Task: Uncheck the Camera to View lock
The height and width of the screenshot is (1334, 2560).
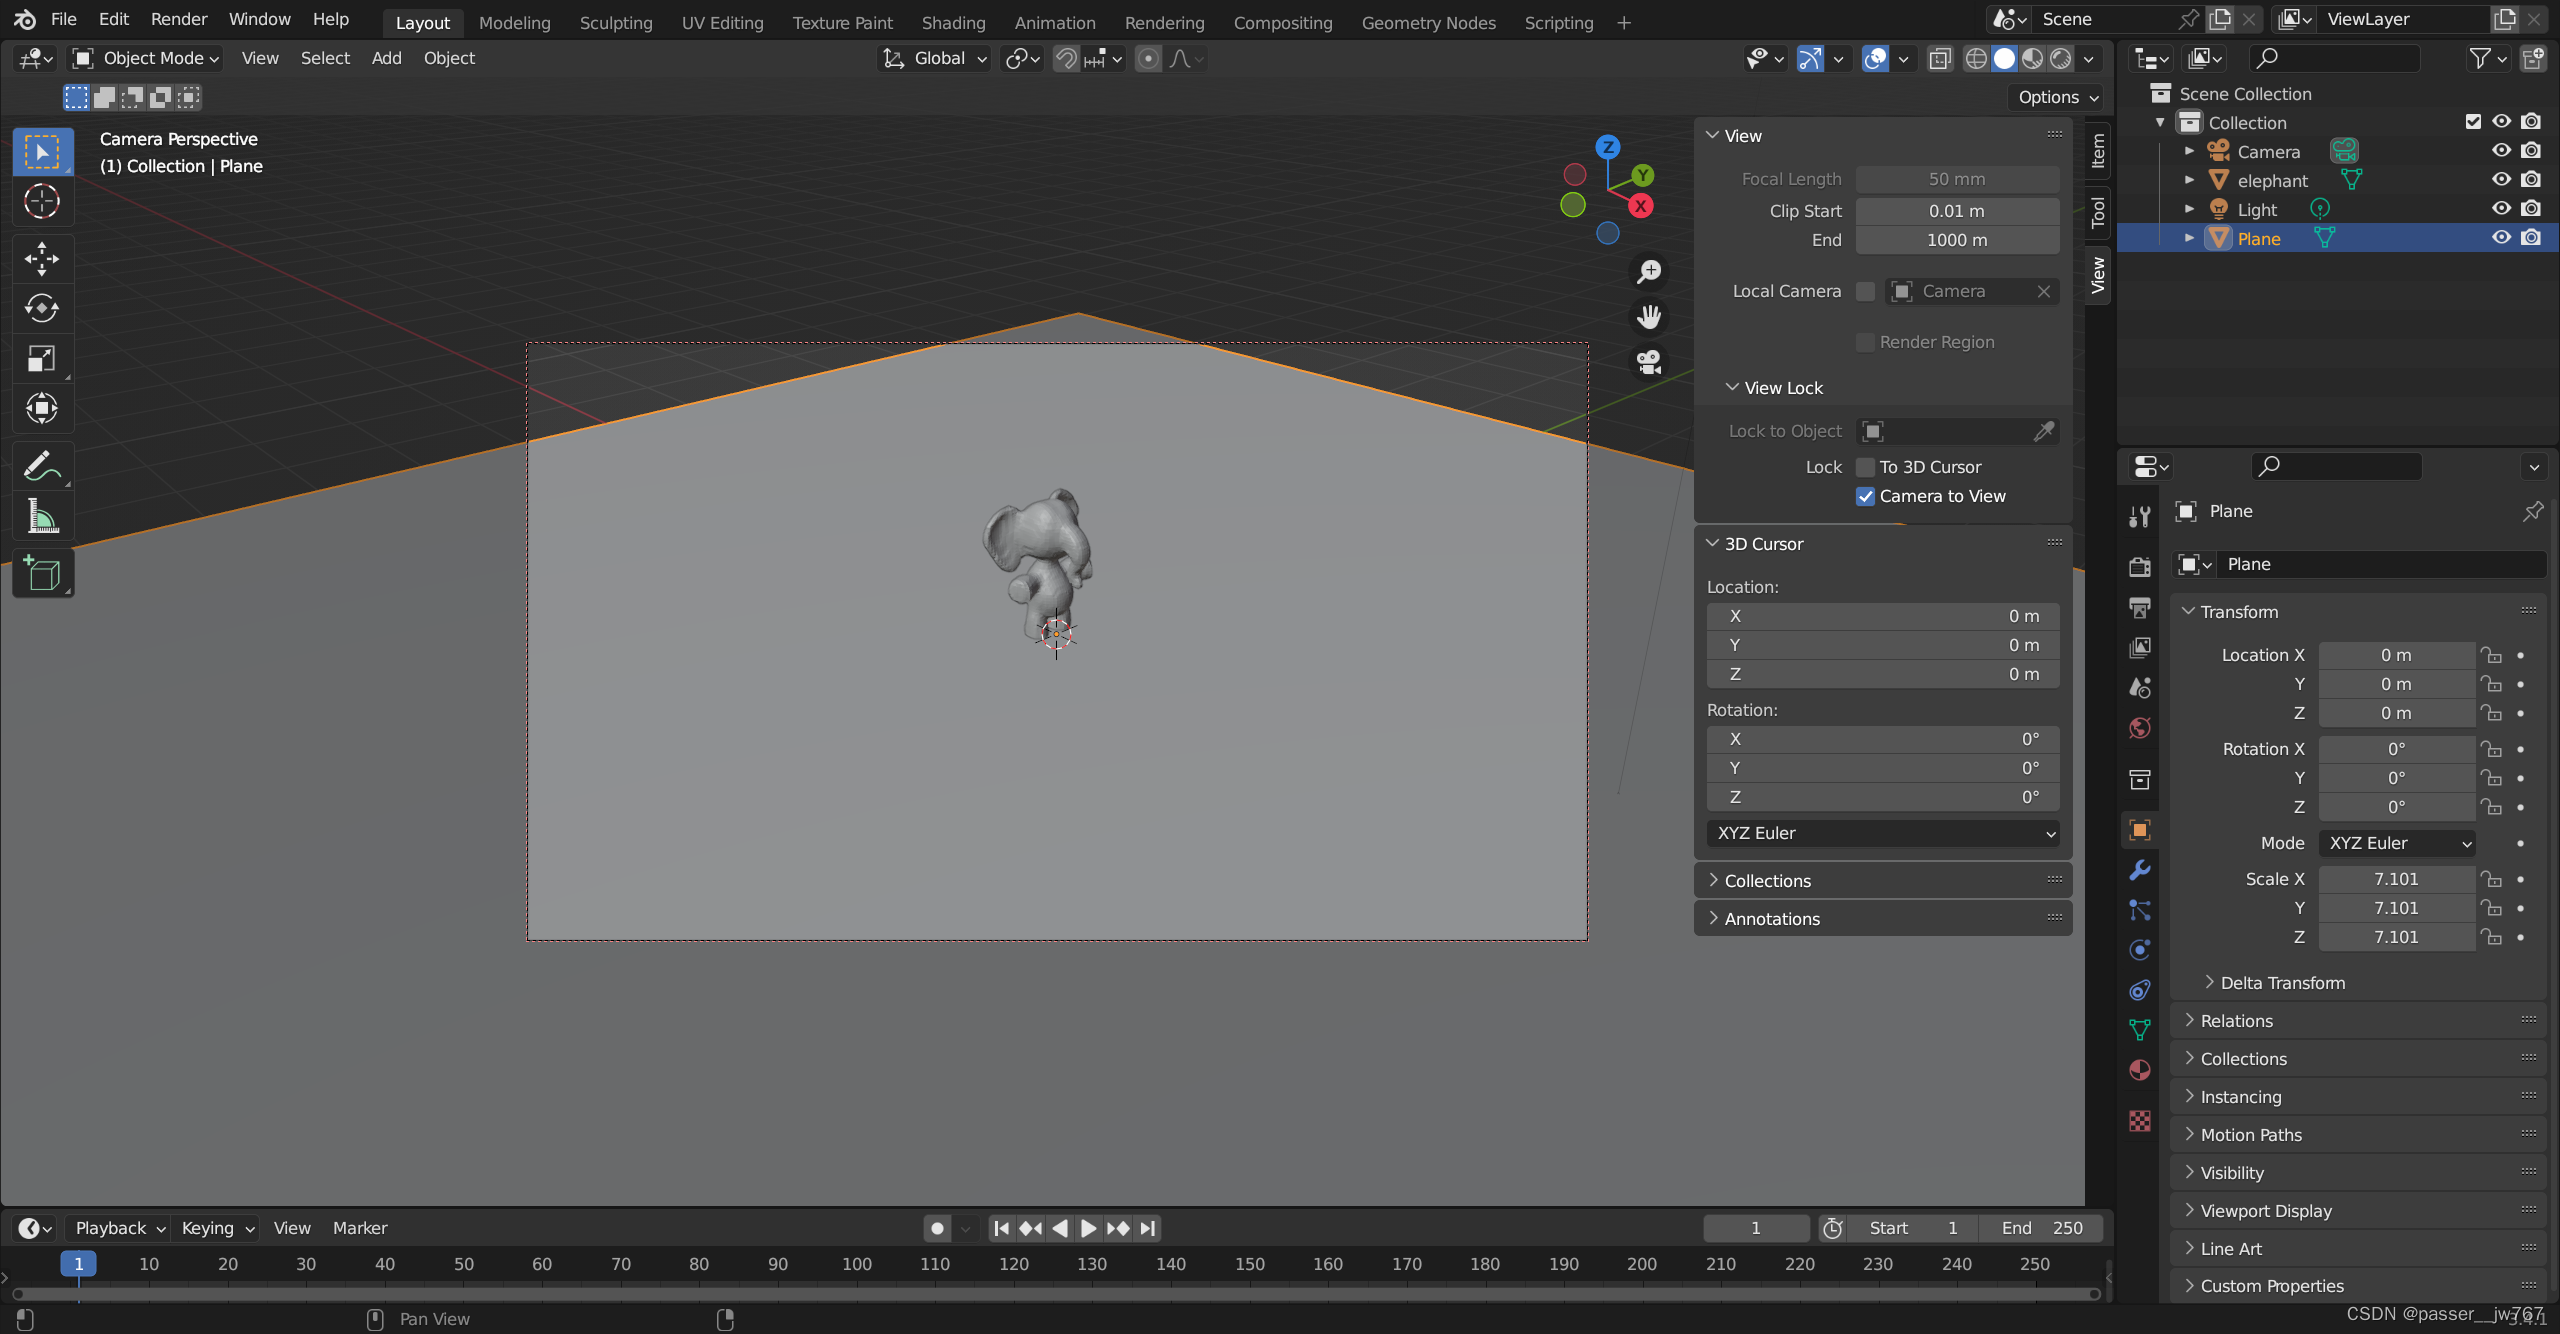Action: 1865,497
